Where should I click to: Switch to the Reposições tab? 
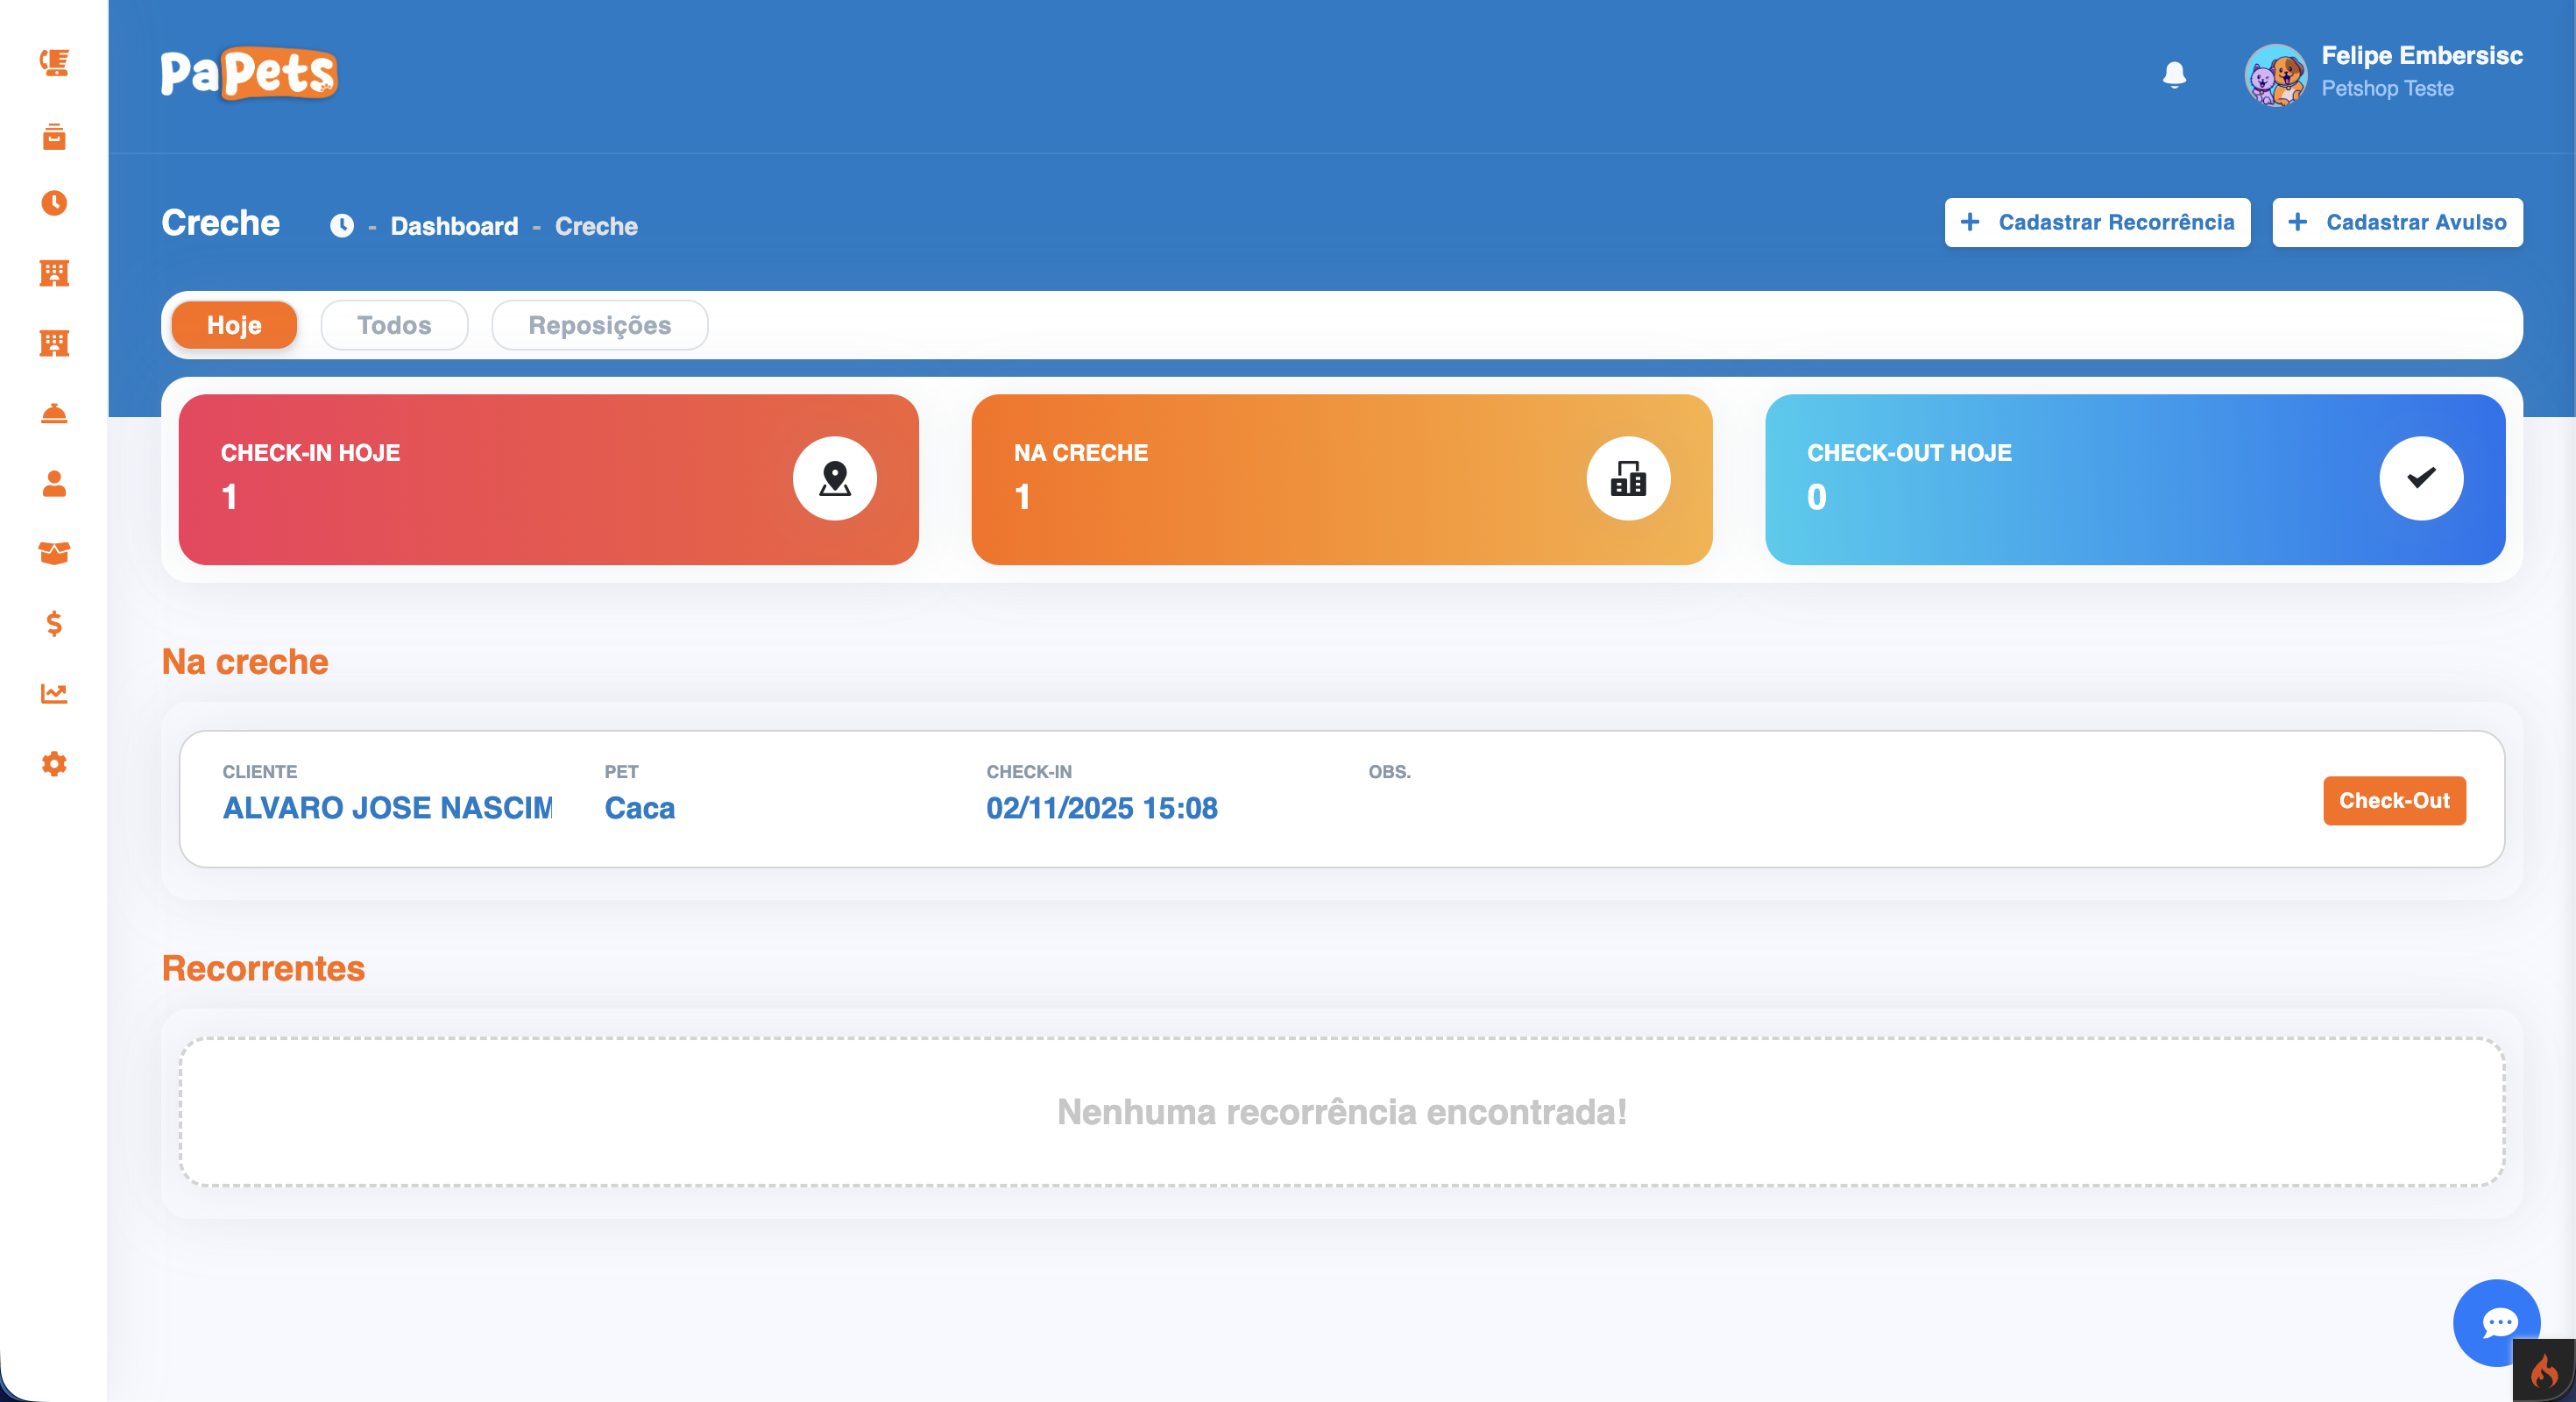(x=599, y=325)
